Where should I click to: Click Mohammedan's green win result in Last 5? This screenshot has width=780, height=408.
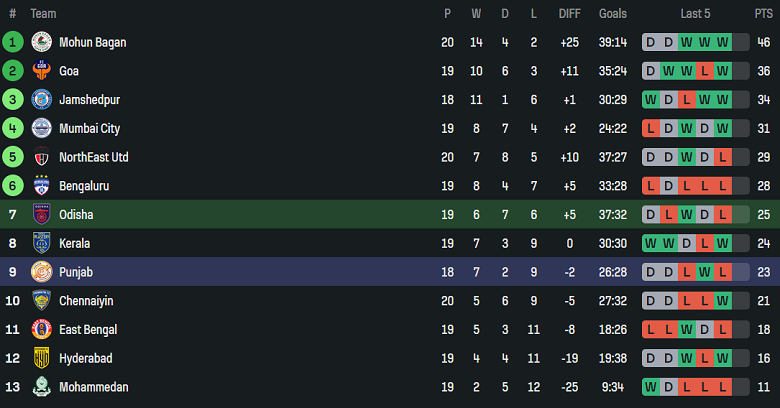650,387
